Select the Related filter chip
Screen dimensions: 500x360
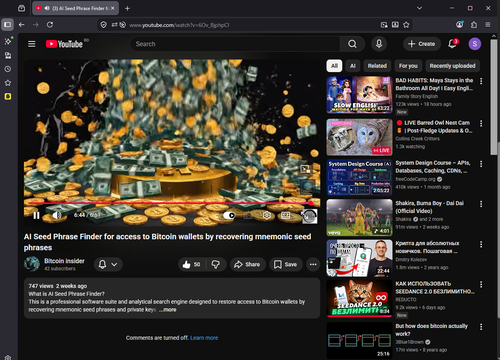(377, 66)
